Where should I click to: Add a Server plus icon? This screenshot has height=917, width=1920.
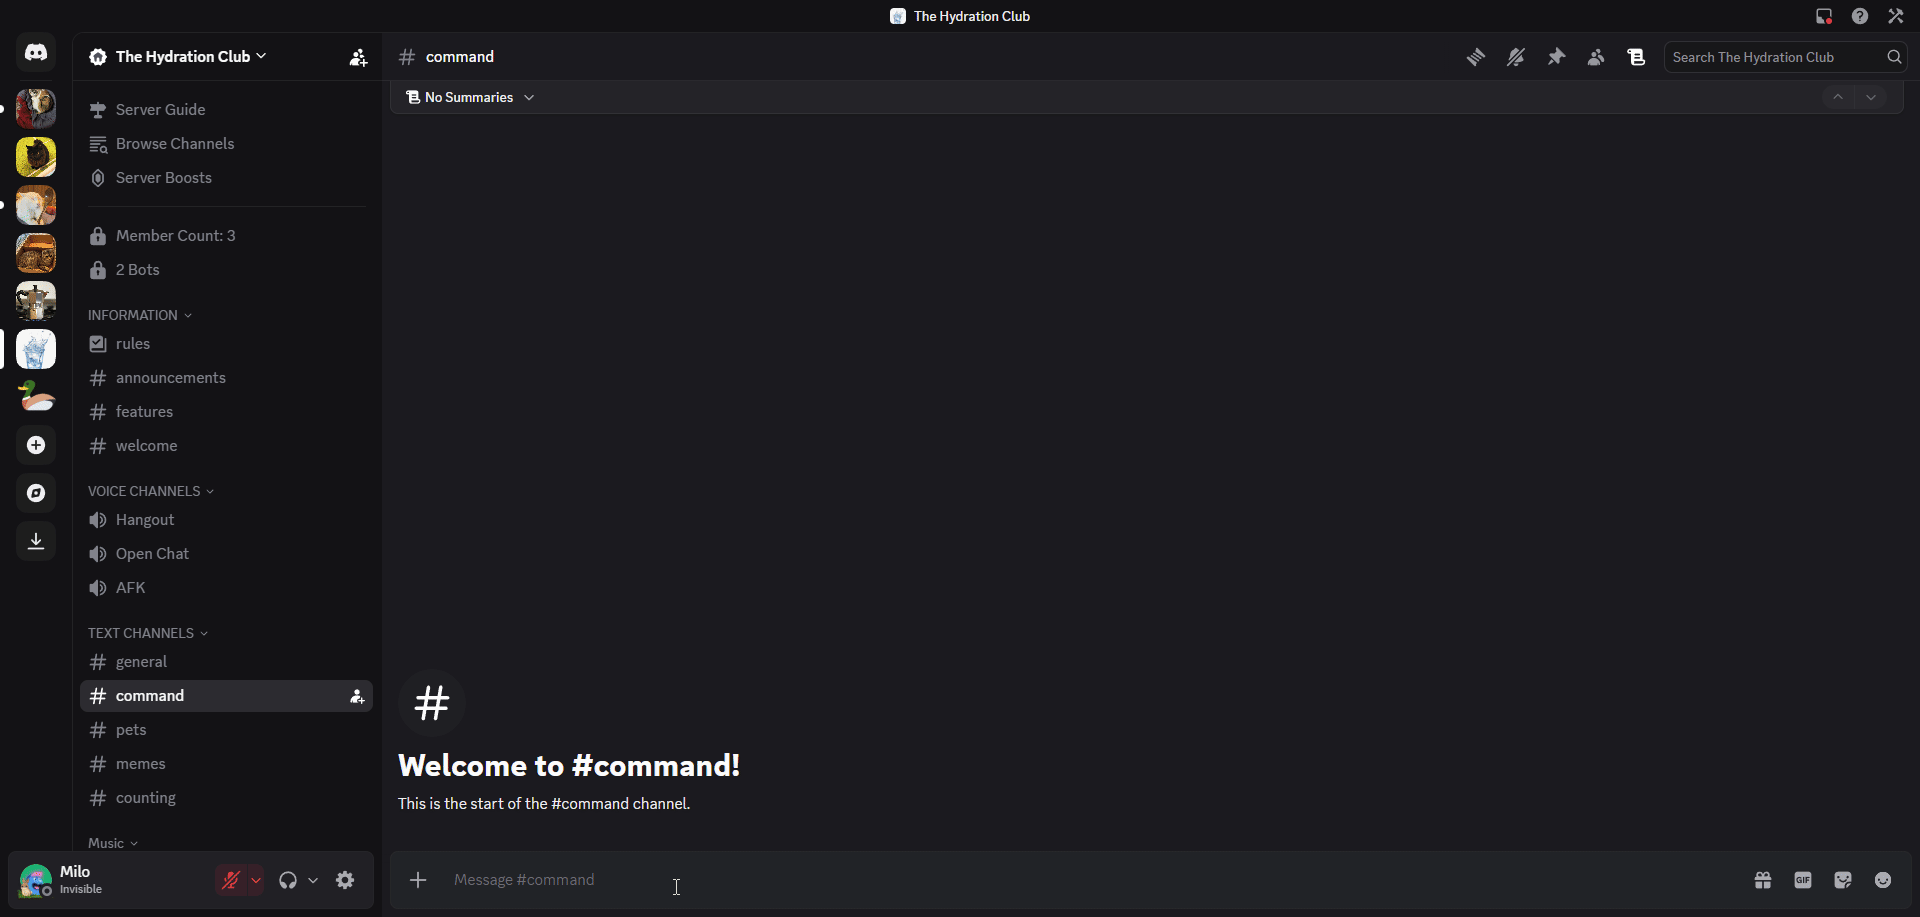coord(36,445)
